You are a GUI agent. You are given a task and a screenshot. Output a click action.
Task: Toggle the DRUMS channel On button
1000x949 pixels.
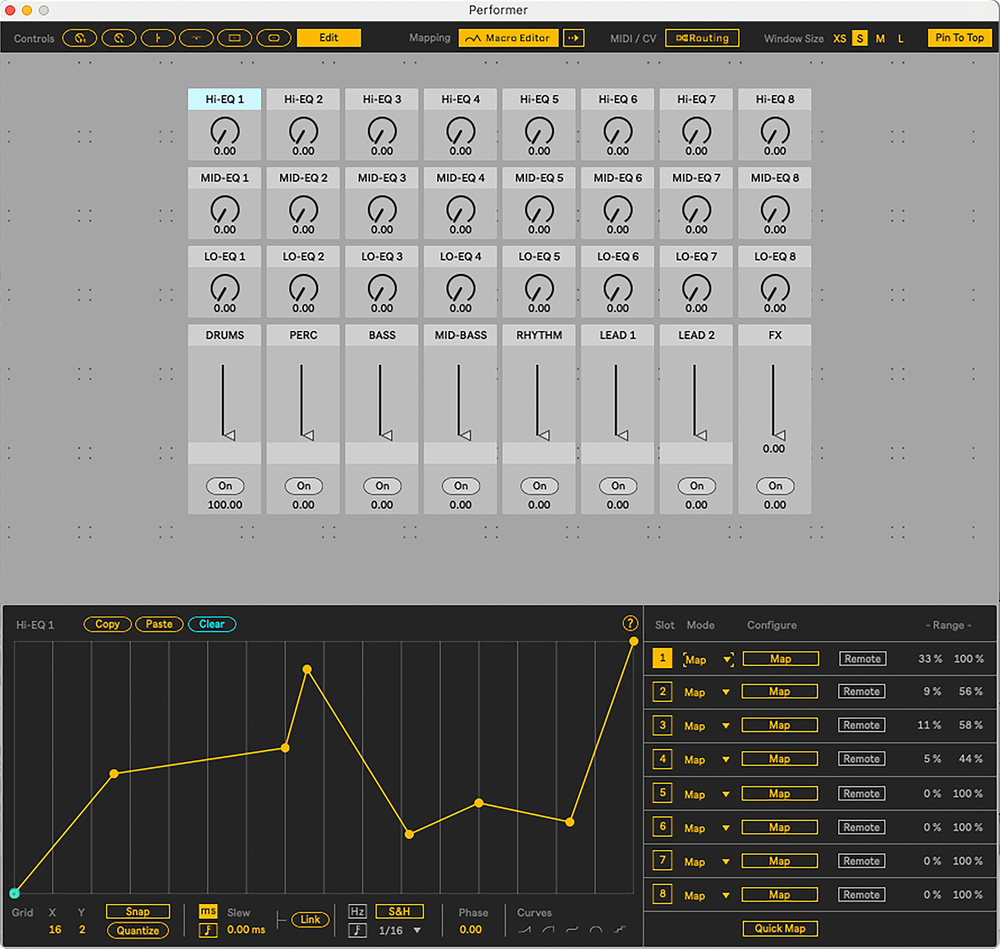tap(225, 486)
